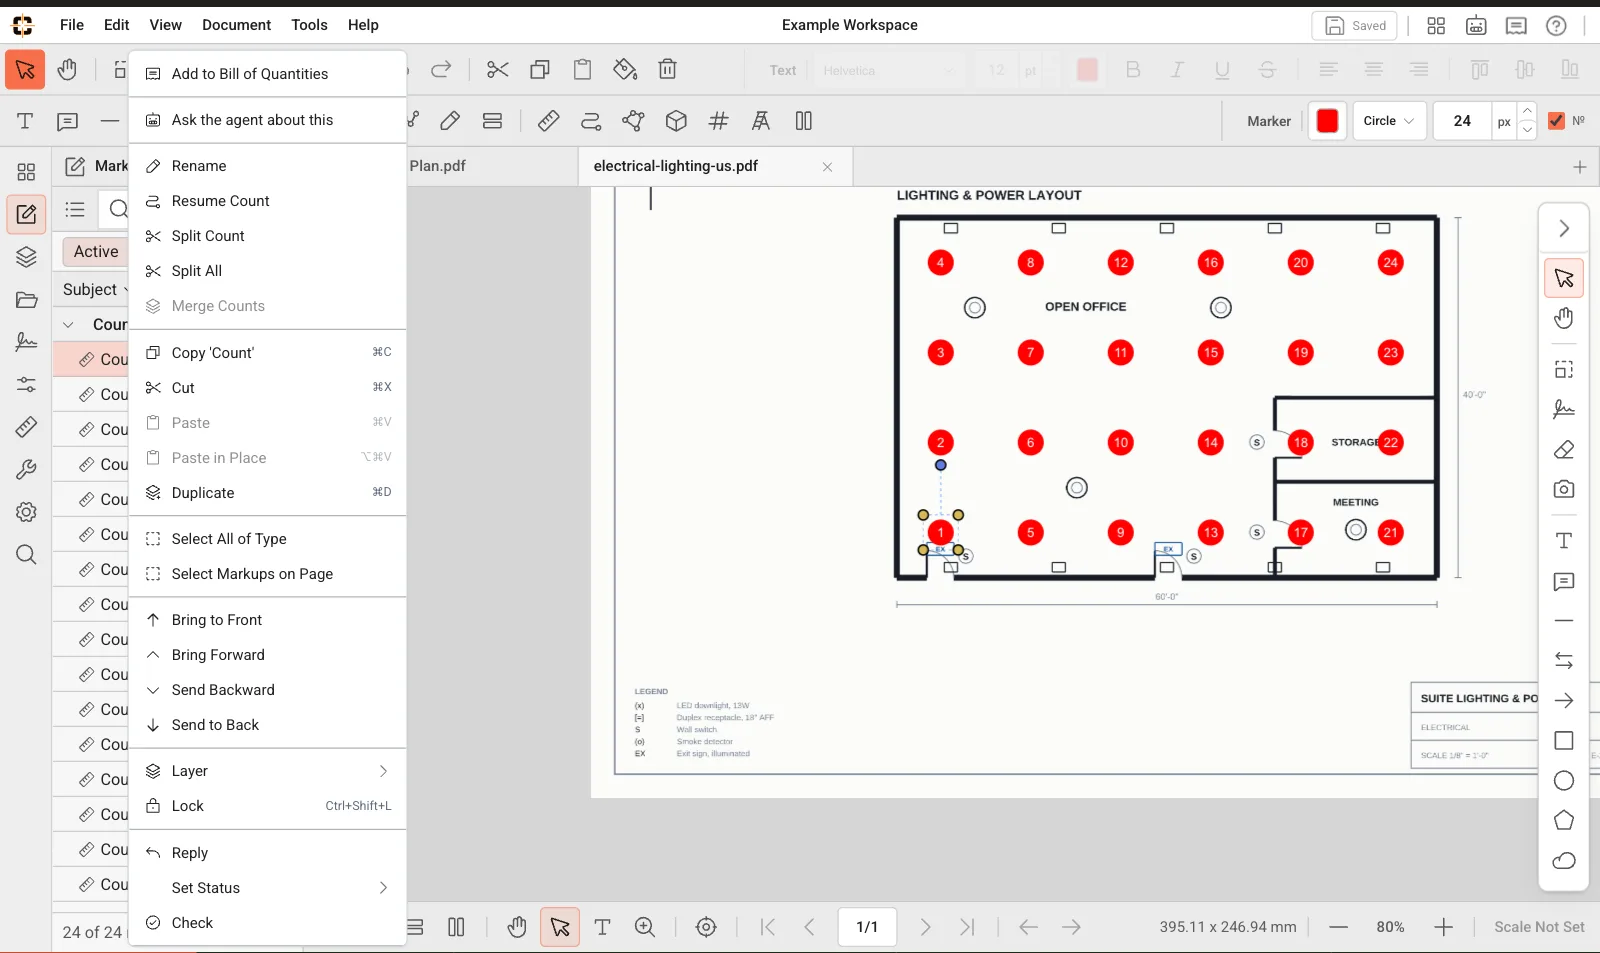
Task: Toggle the Active filter chip
Action: click(96, 252)
